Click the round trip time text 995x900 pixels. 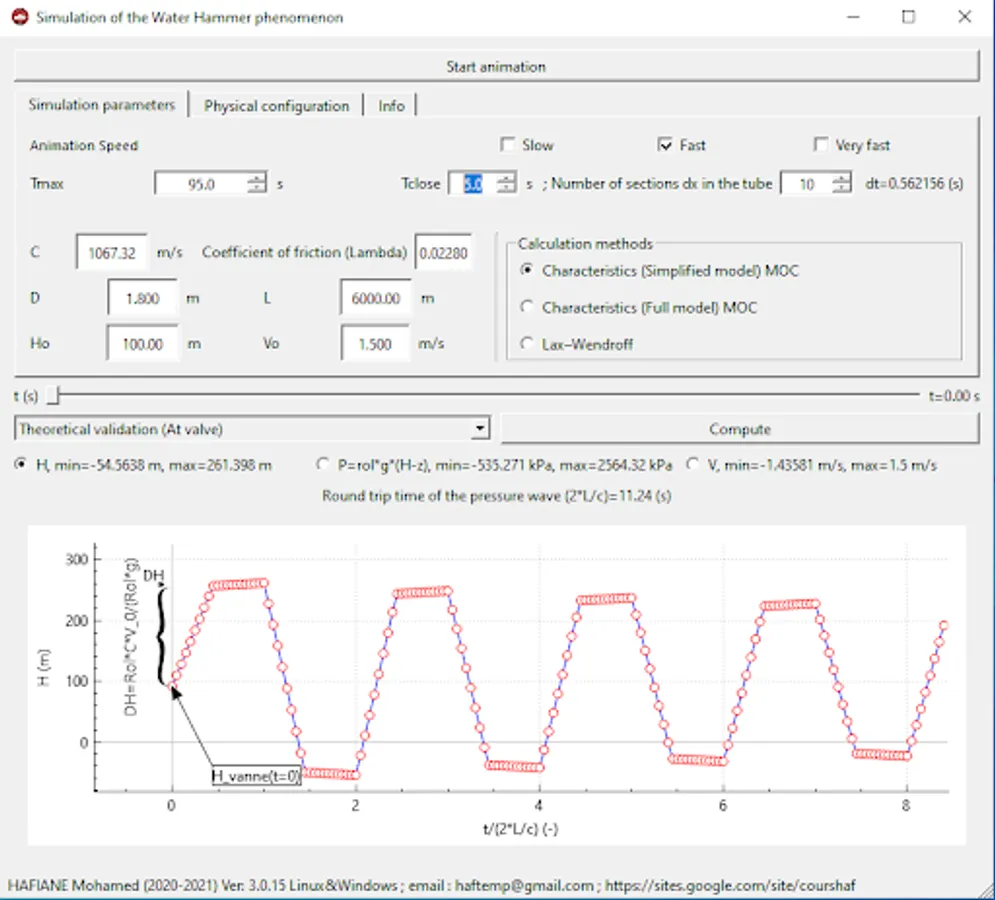click(496, 496)
